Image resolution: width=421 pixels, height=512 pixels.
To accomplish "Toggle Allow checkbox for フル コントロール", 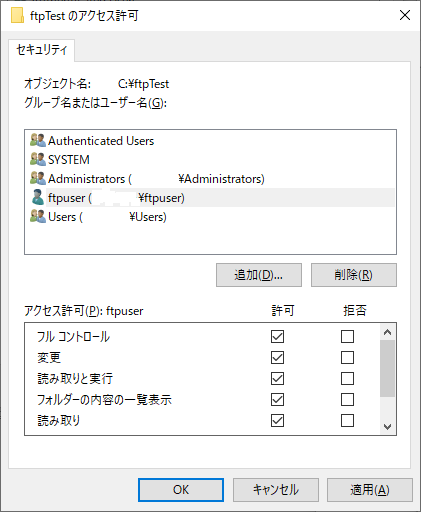I will 277,336.
